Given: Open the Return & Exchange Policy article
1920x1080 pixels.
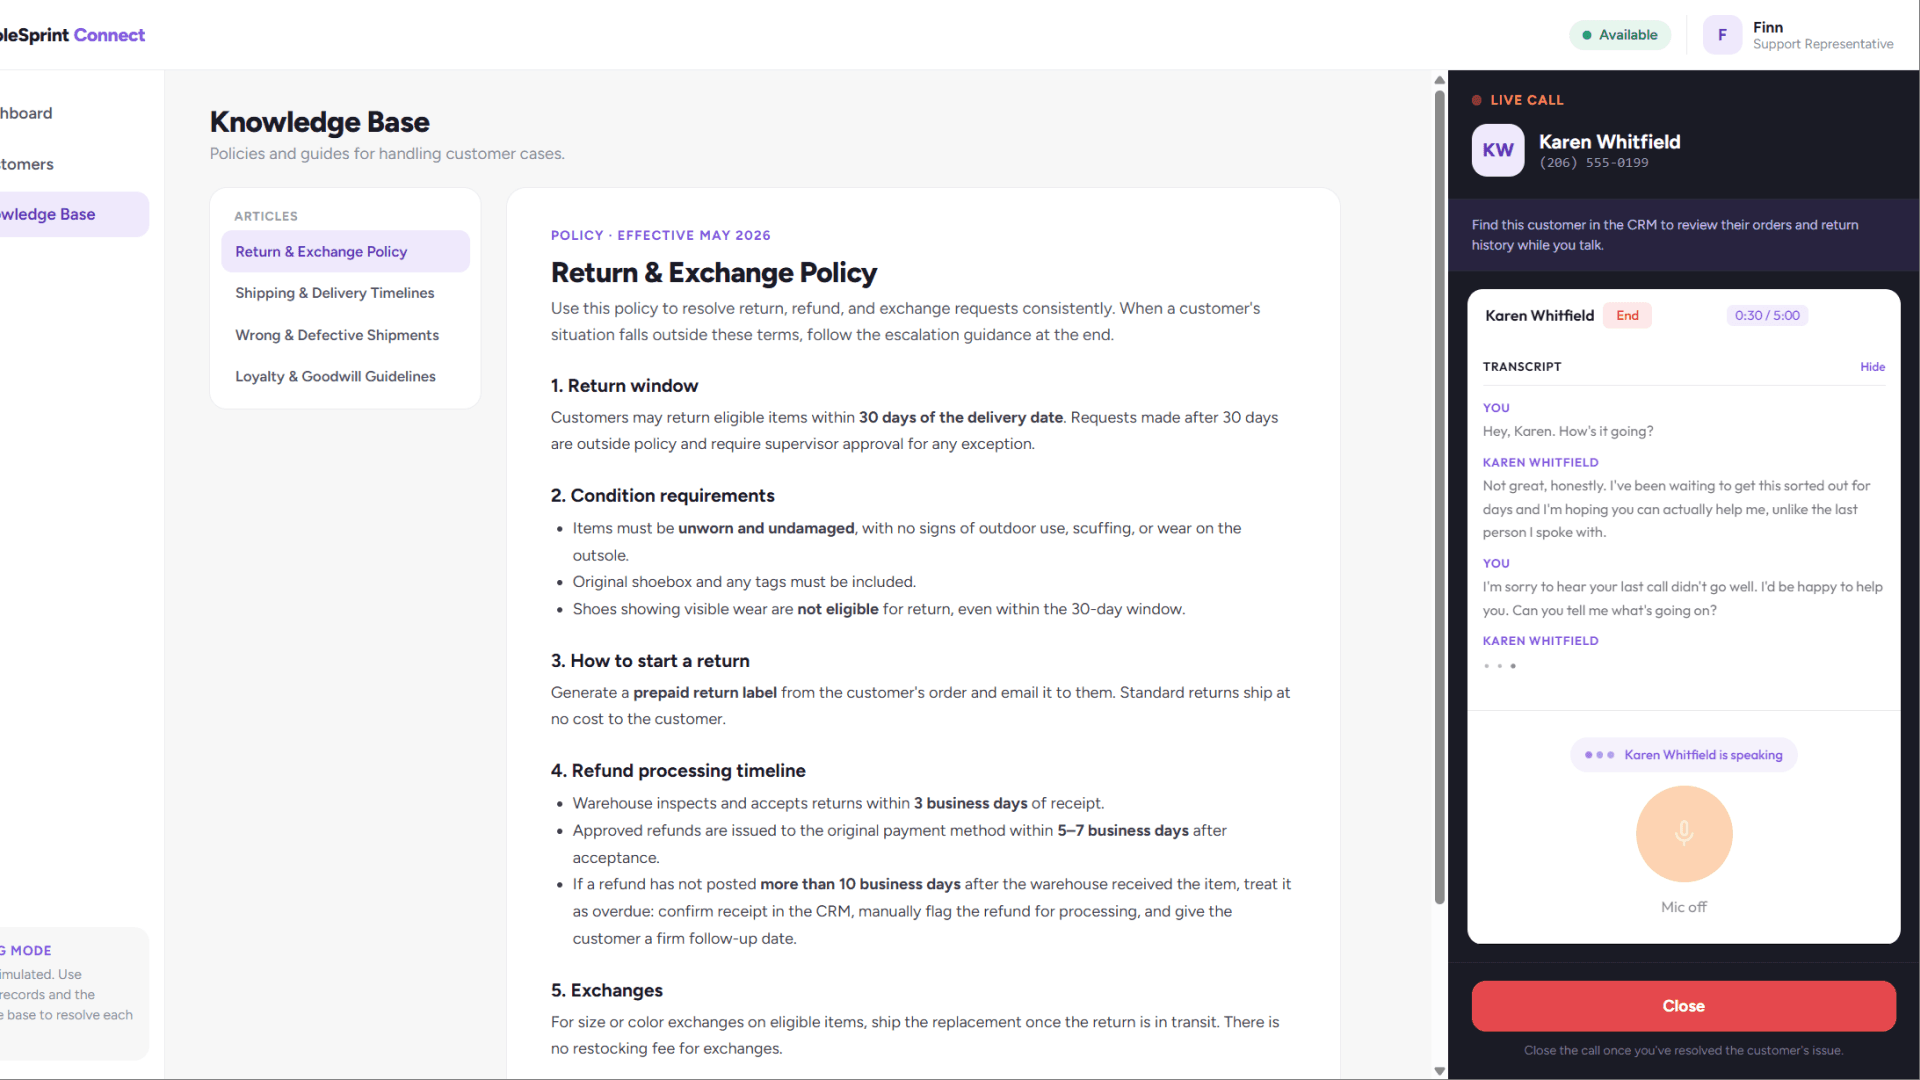Looking at the screenshot, I should click(345, 252).
